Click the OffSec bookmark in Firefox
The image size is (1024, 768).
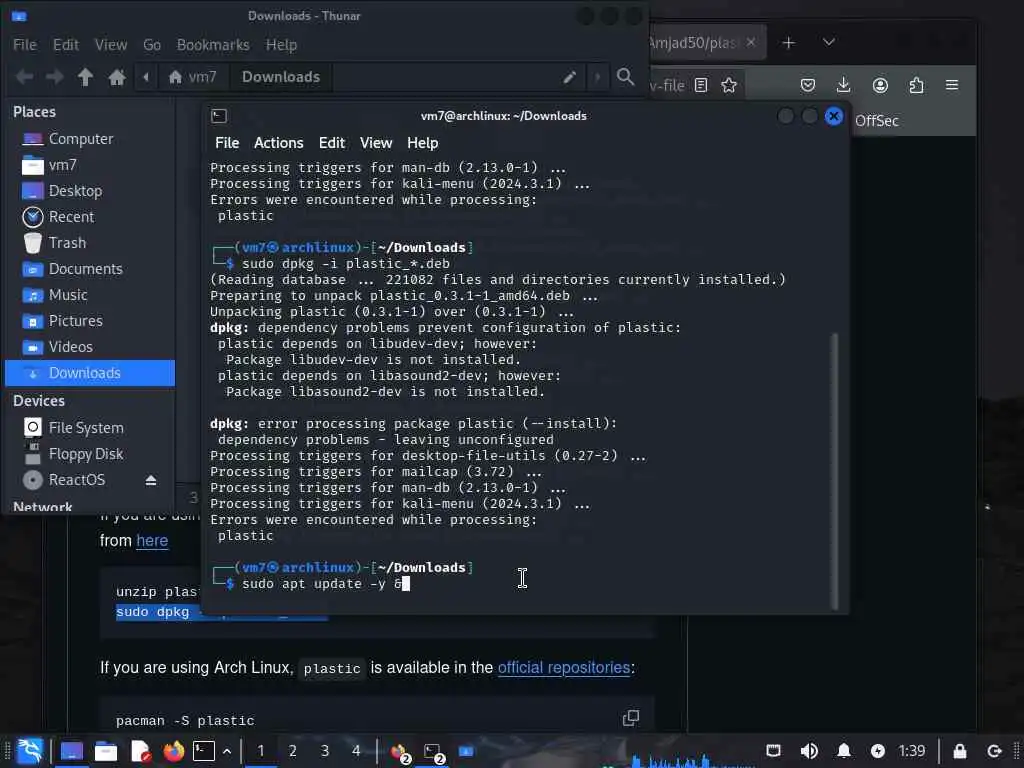tap(876, 121)
